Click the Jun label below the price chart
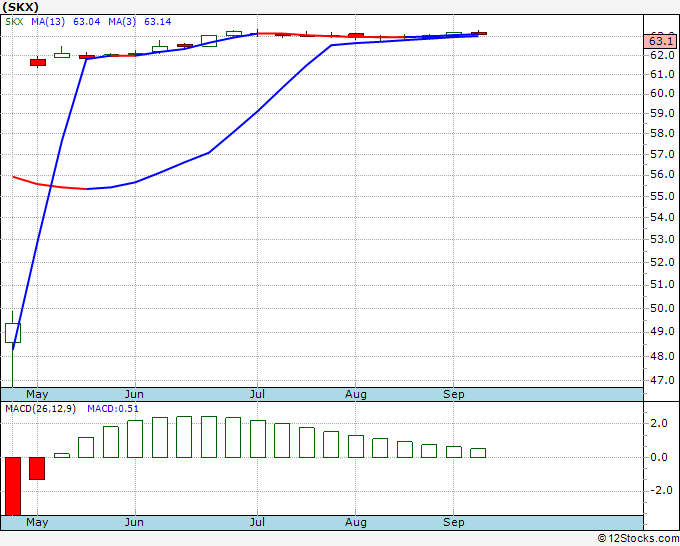680x546 pixels. coord(133,395)
